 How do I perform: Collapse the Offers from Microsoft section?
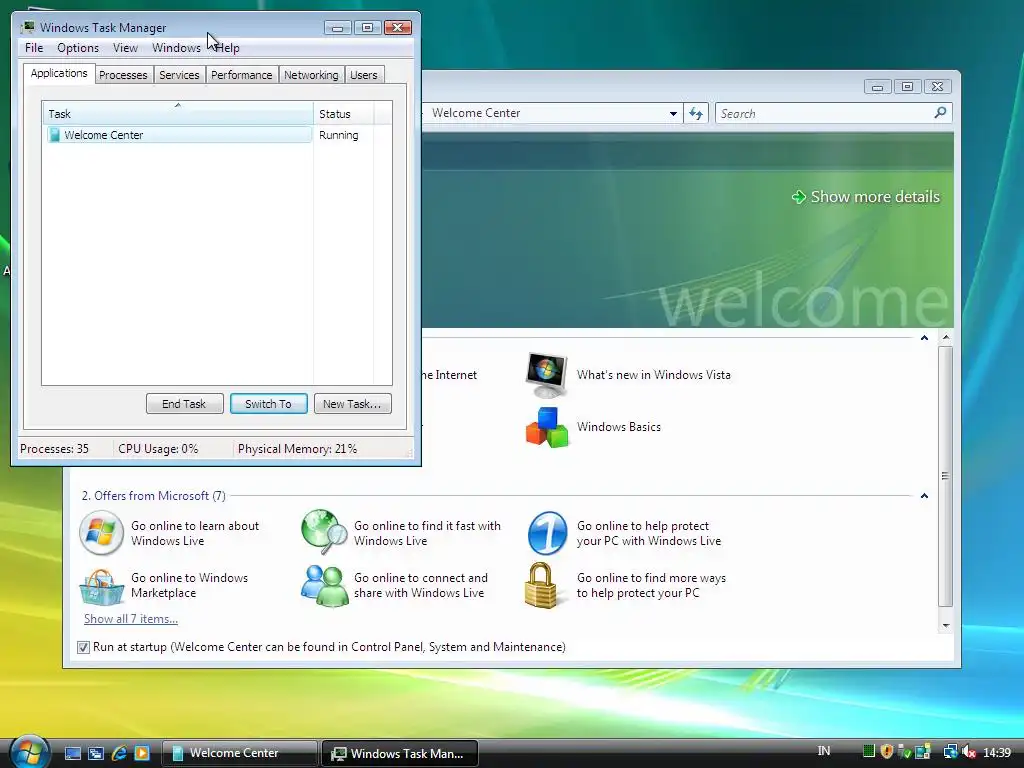click(x=924, y=496)
